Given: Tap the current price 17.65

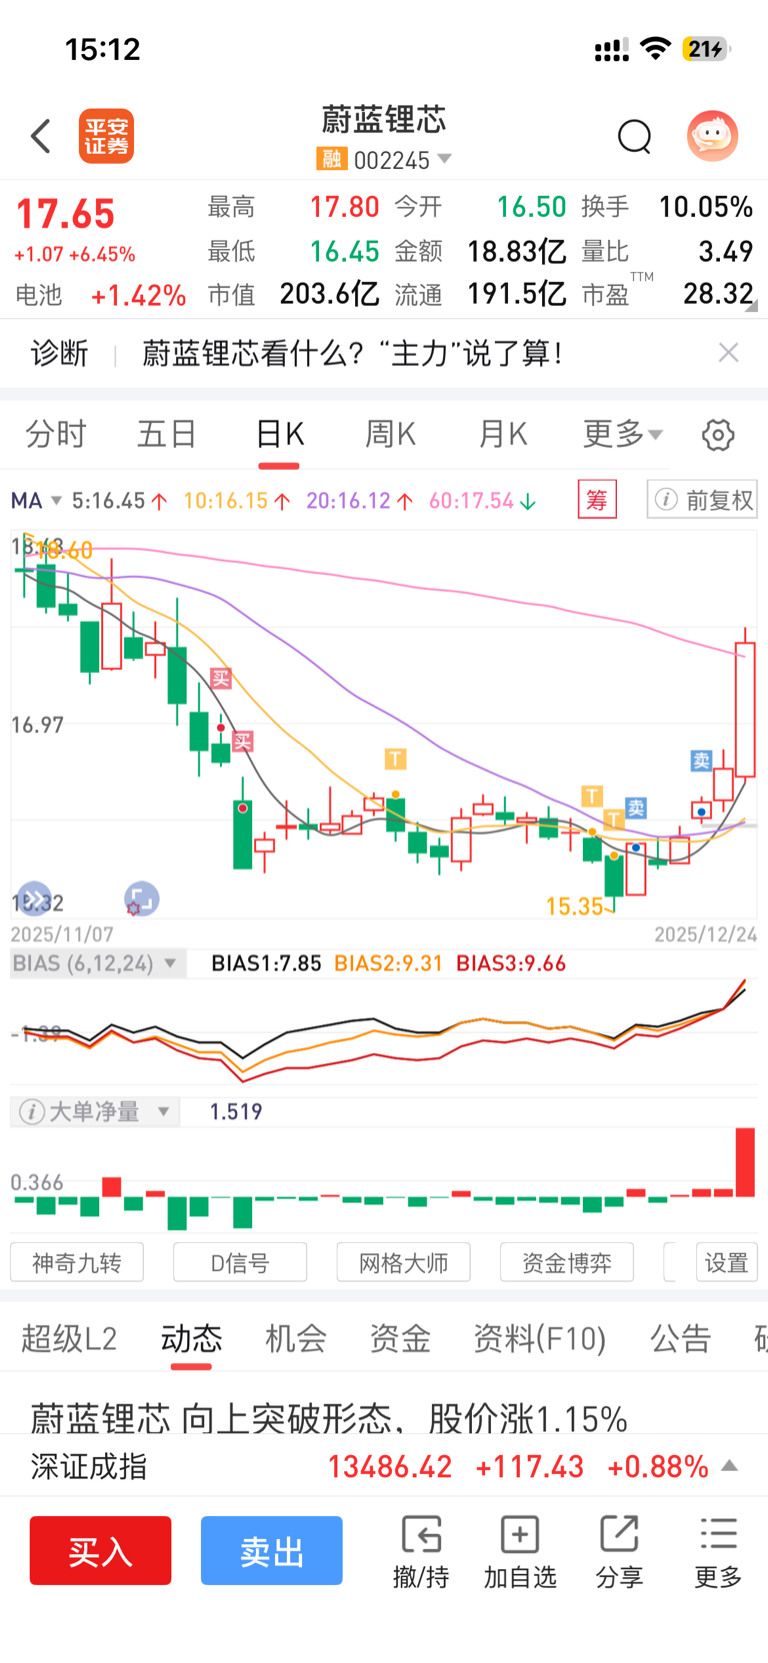Looking at the screenshot, I should point(66,214).
